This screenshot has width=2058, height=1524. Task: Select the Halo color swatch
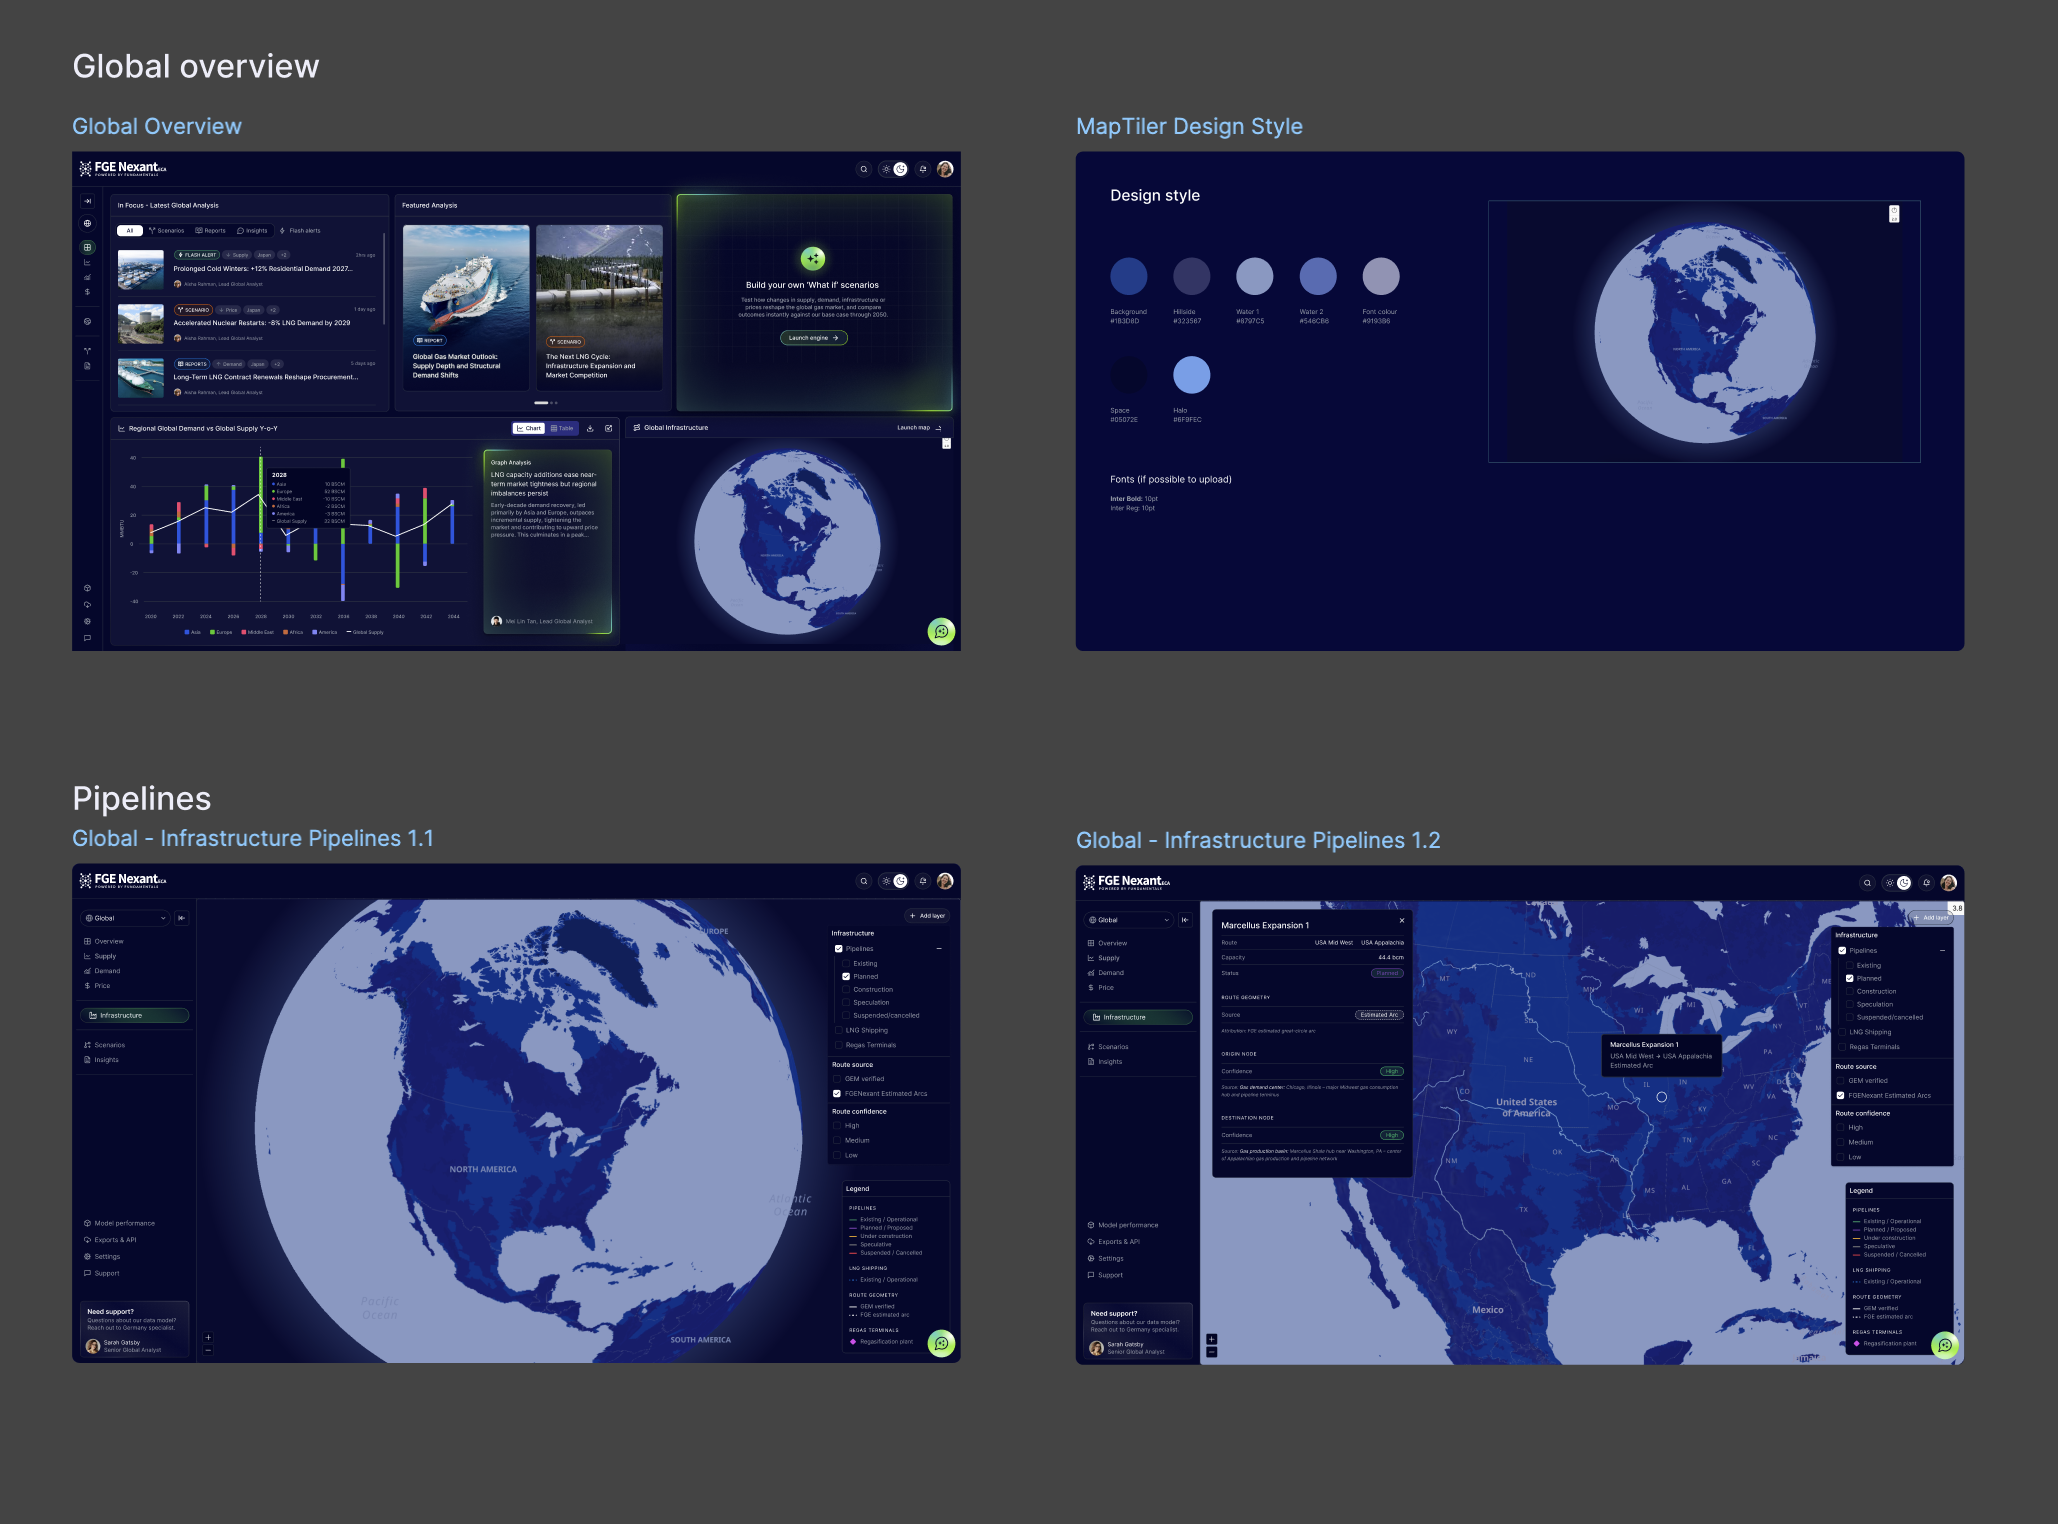point(1191,375)
